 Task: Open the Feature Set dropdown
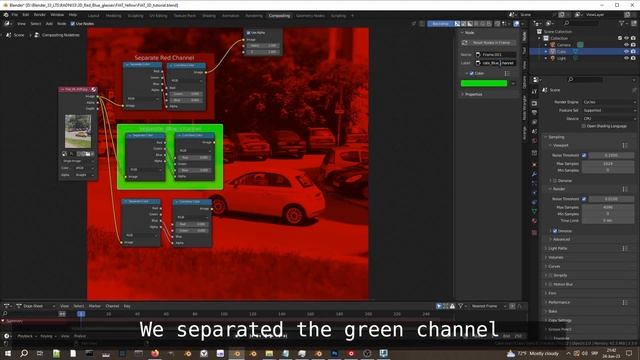[x=609, y=110]
